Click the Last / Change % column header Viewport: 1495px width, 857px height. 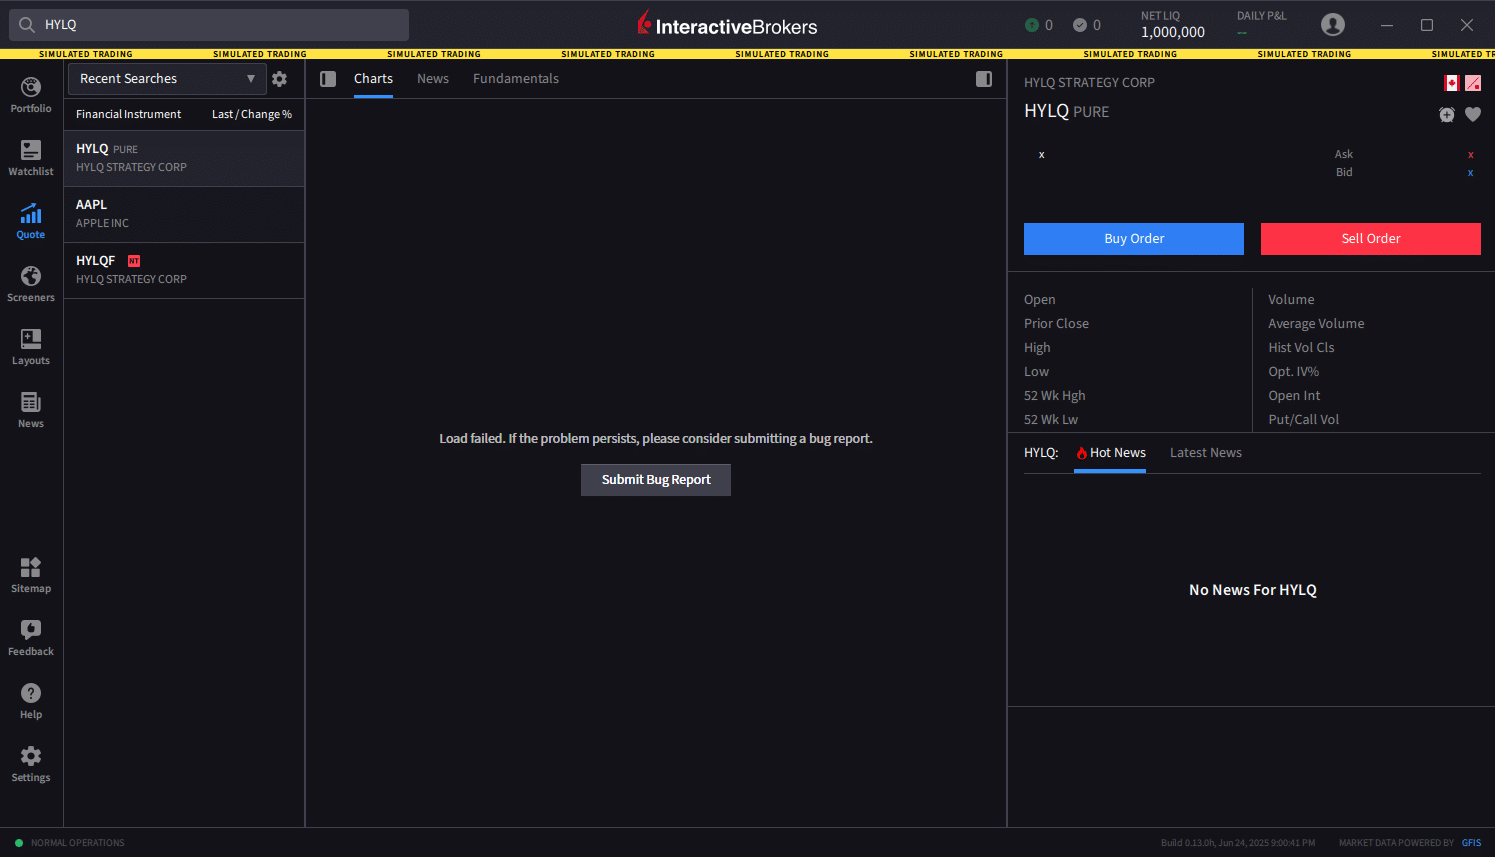point(252,115)
